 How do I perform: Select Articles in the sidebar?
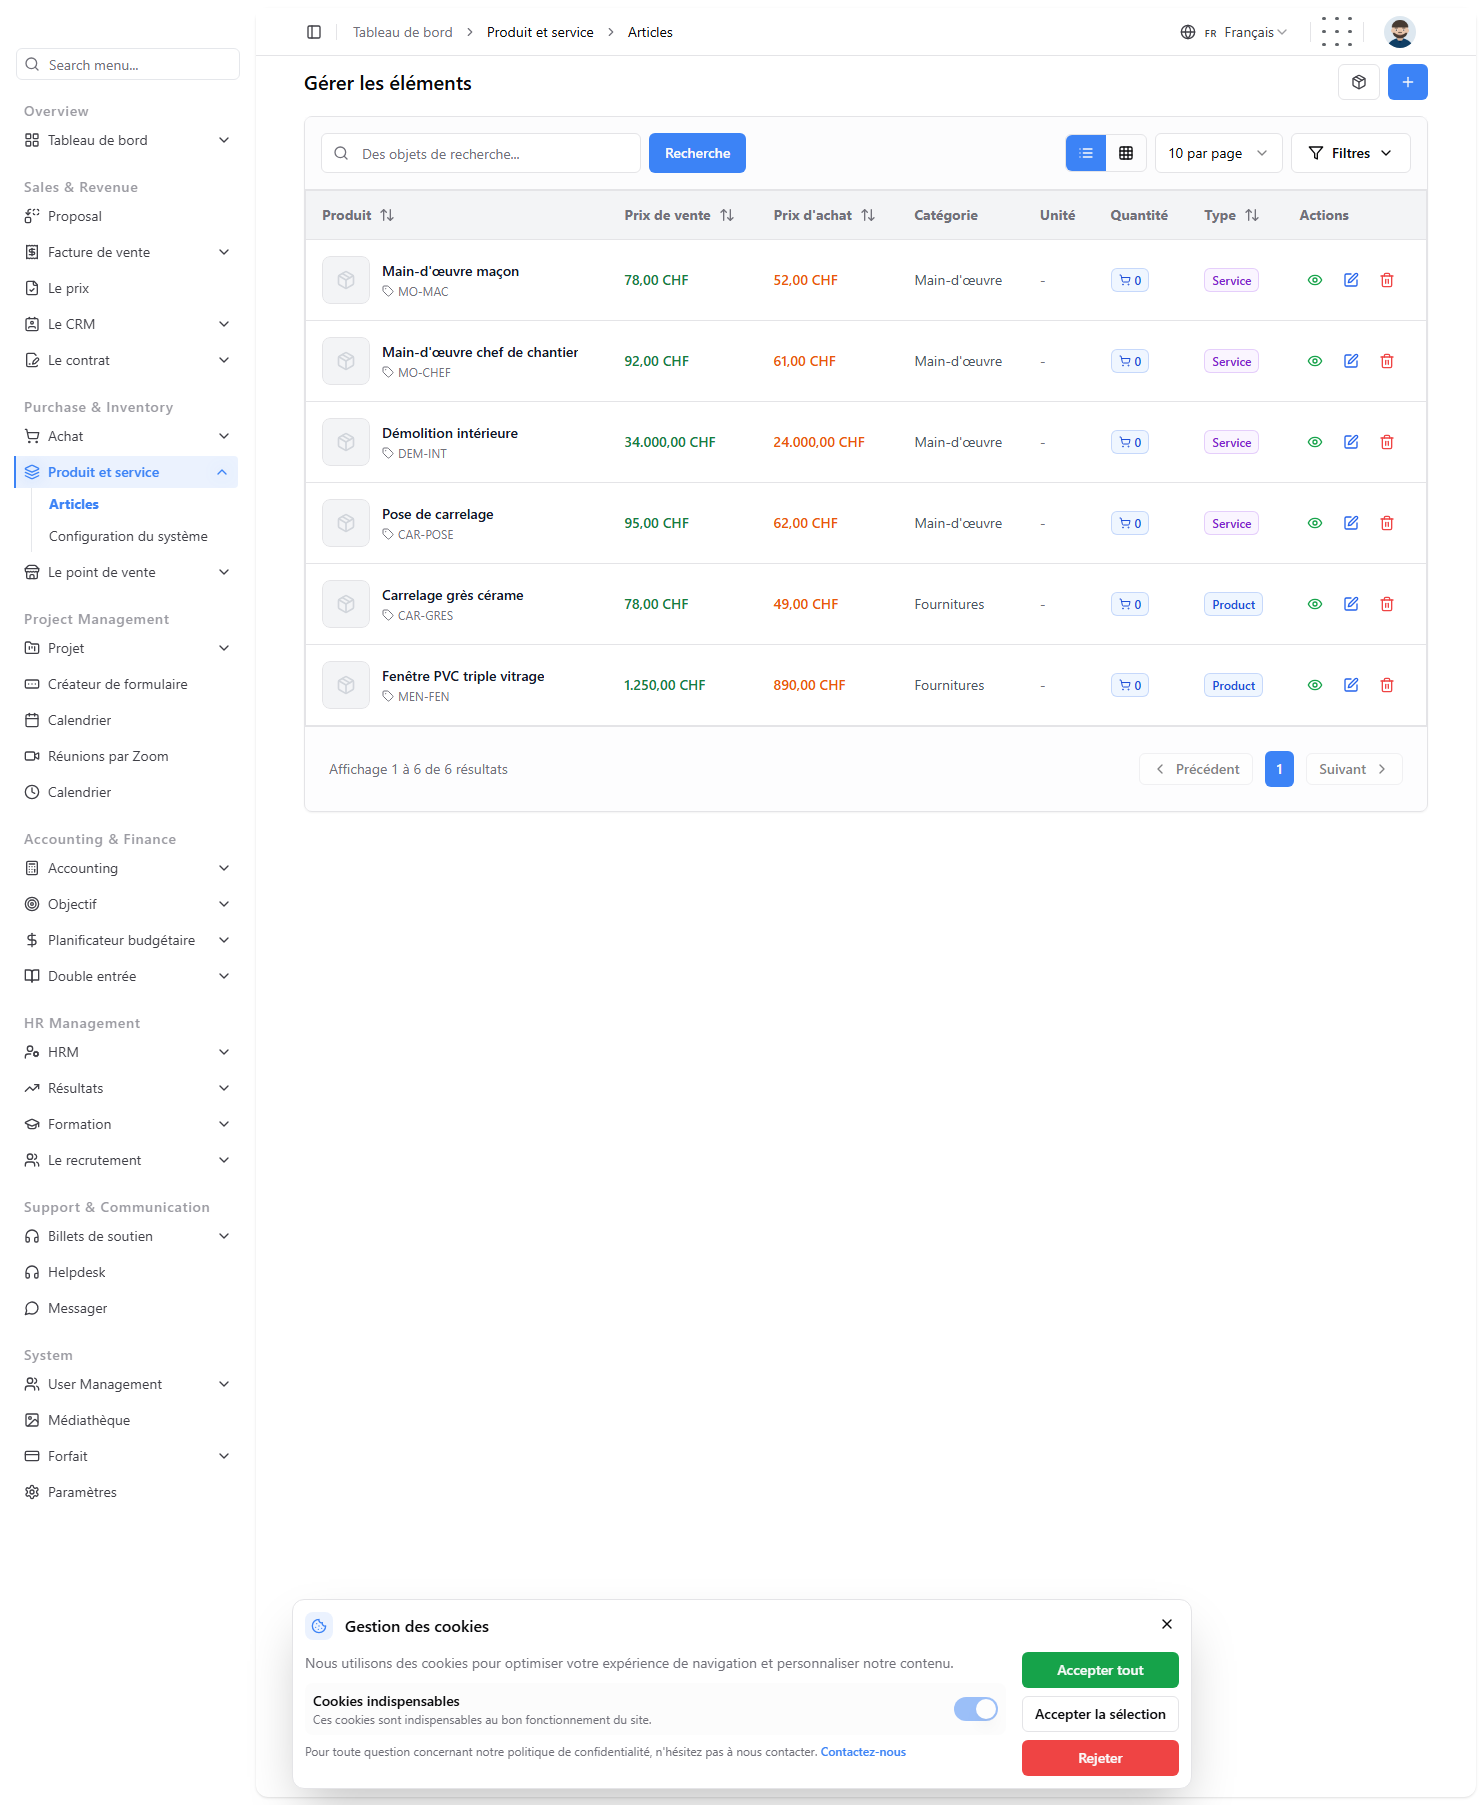tap(74, 504)
